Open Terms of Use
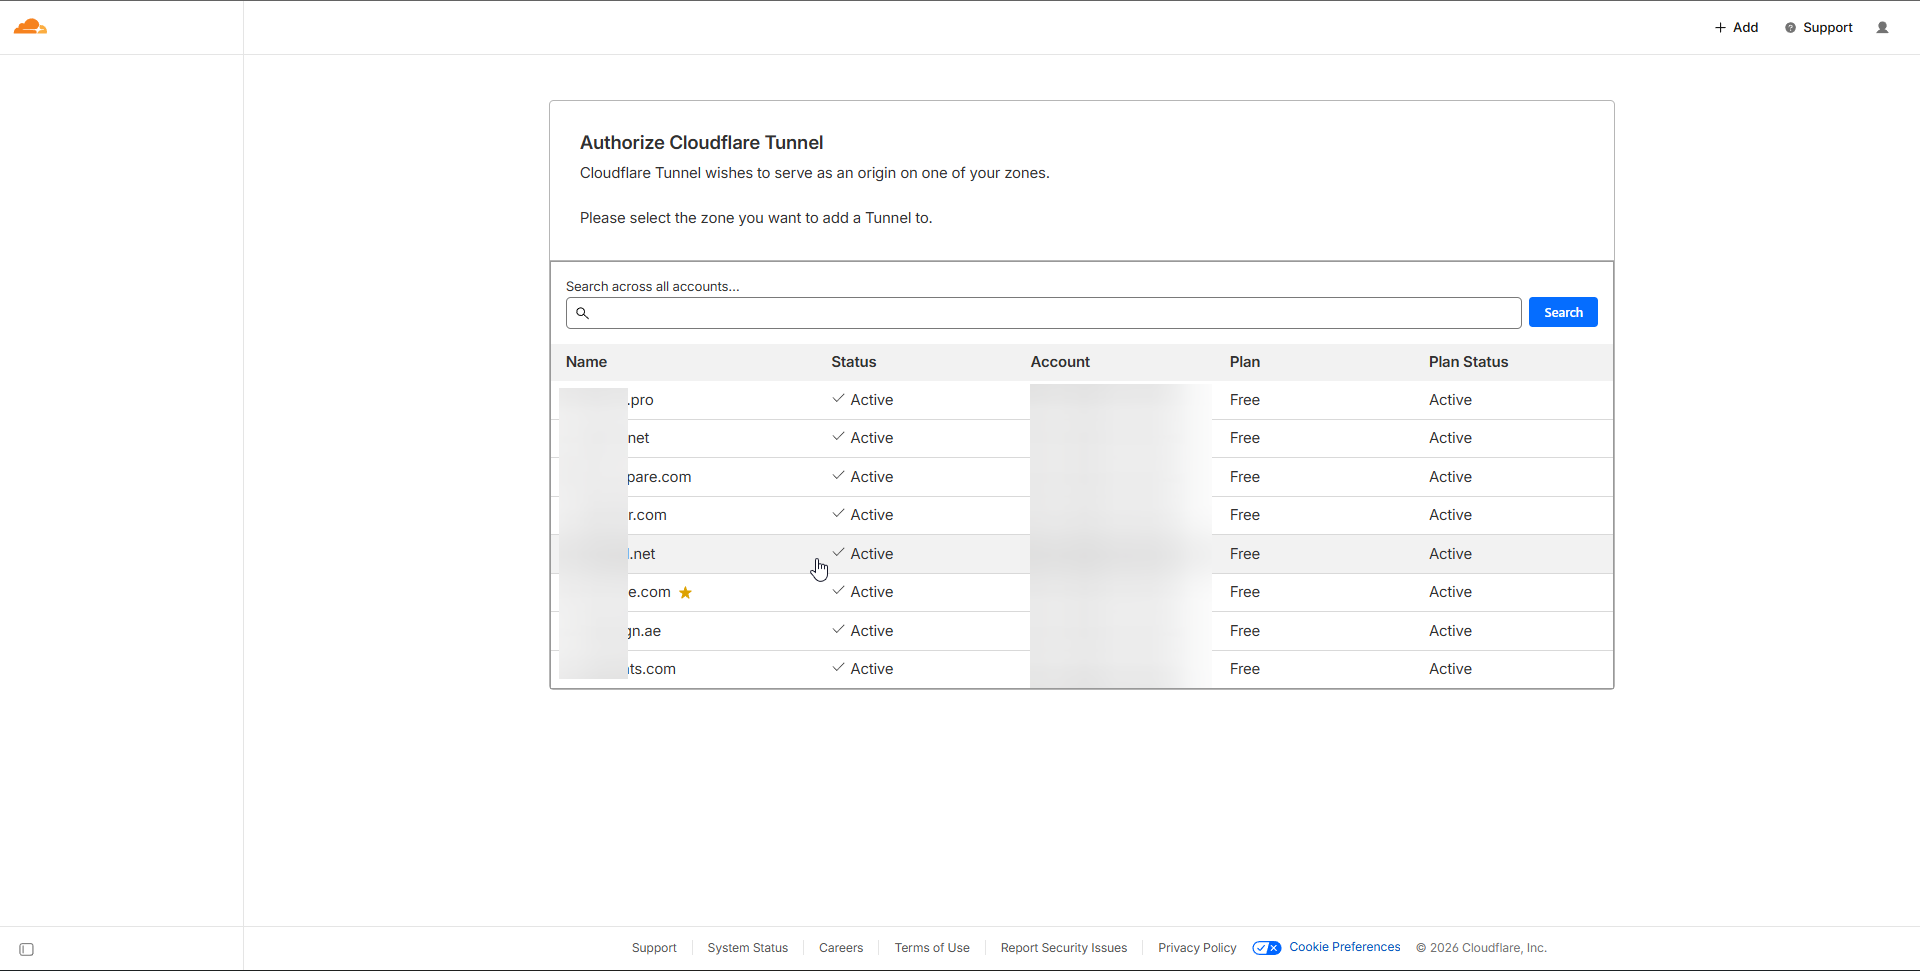The height and width of the screenshot is (971, 1920). click(x=931, y=948)
